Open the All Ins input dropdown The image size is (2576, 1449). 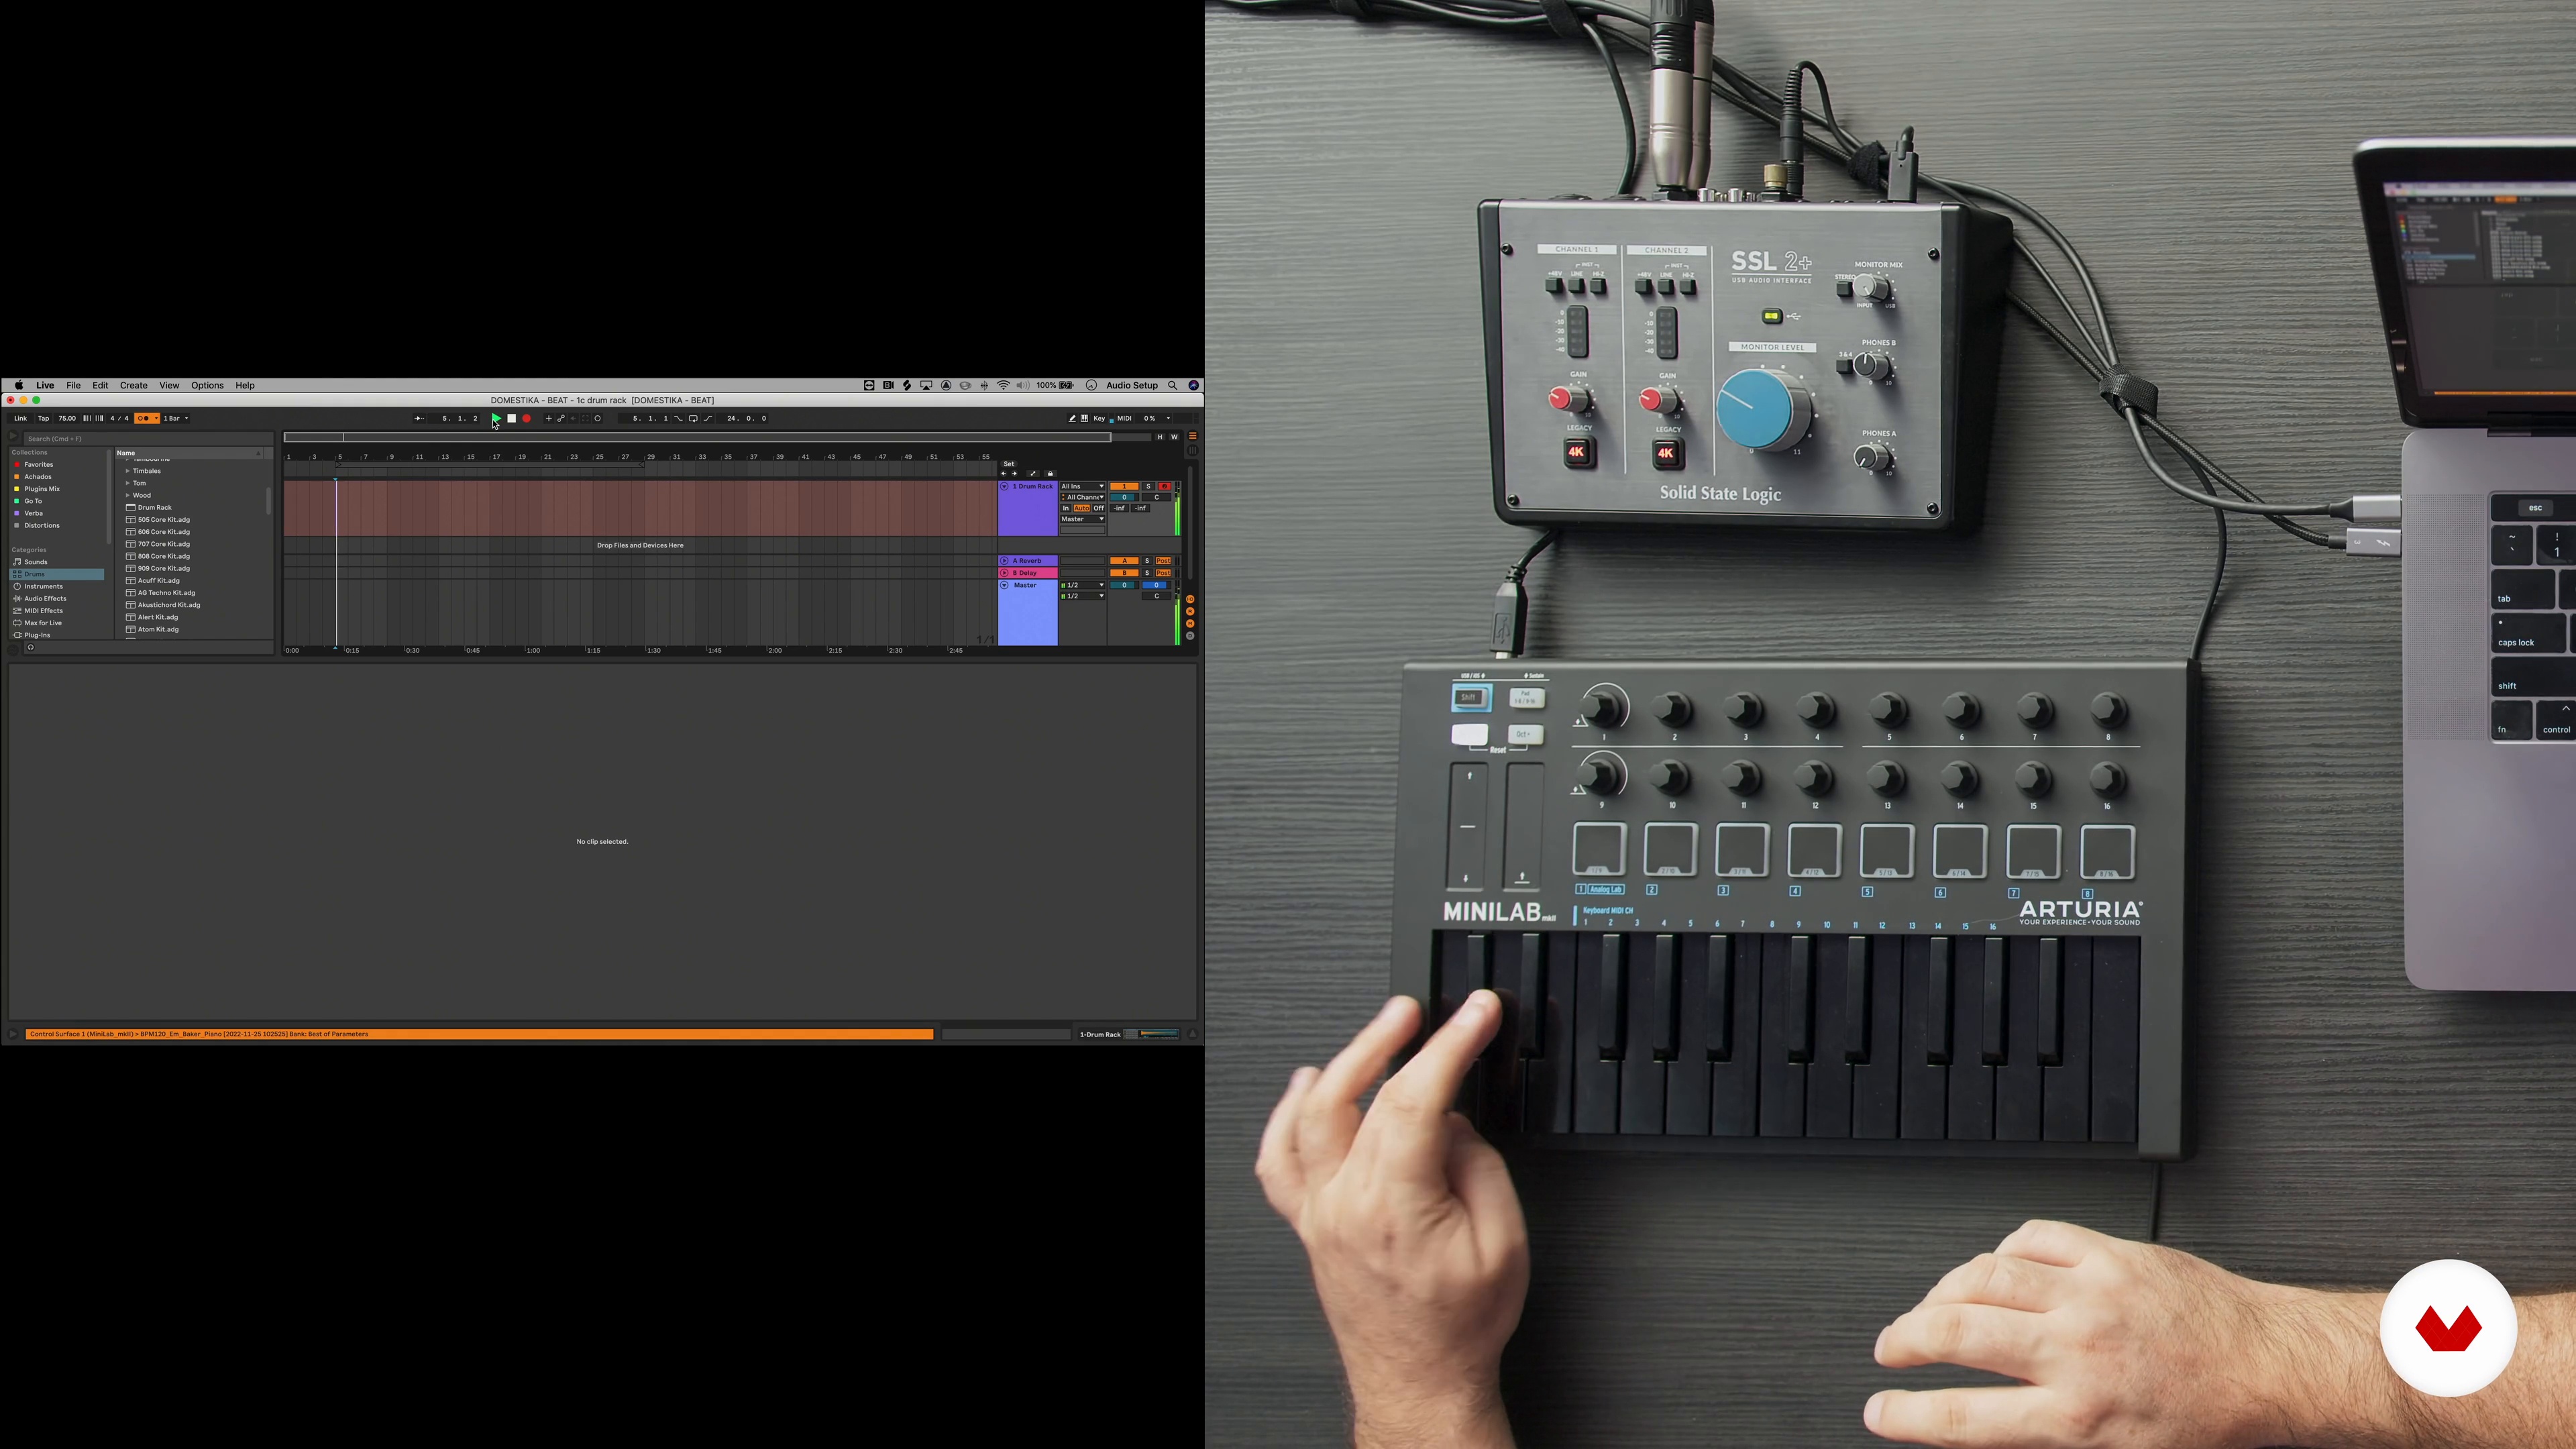coord(1082,486)
